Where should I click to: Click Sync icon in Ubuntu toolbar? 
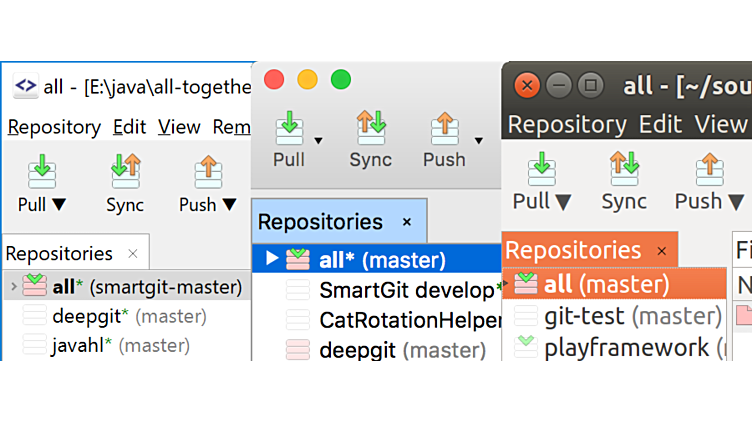click(x=624, y=168)
